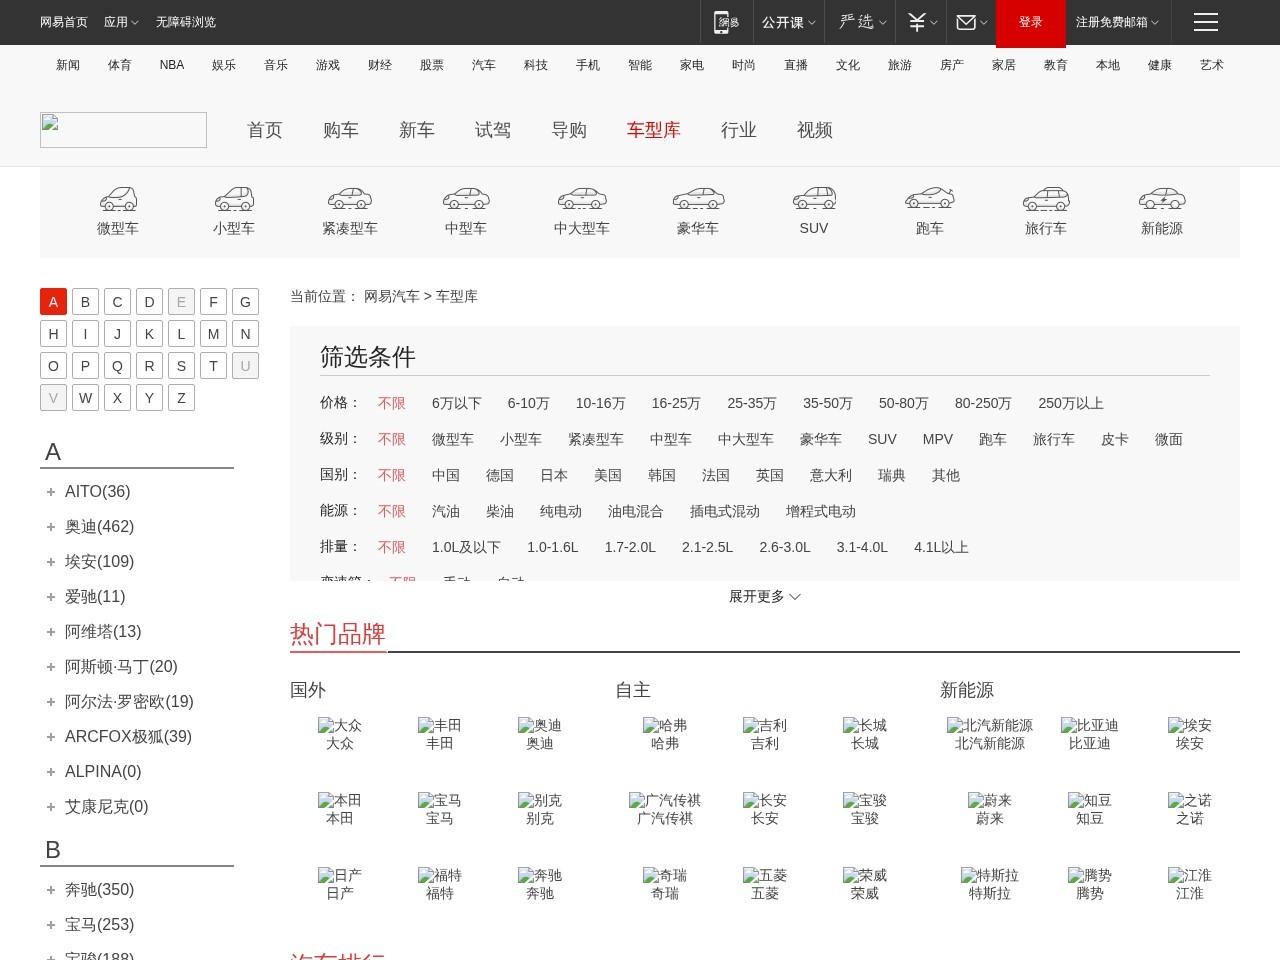Filter price by 250万以上

pyautogui.click(x=1071, y=403)
